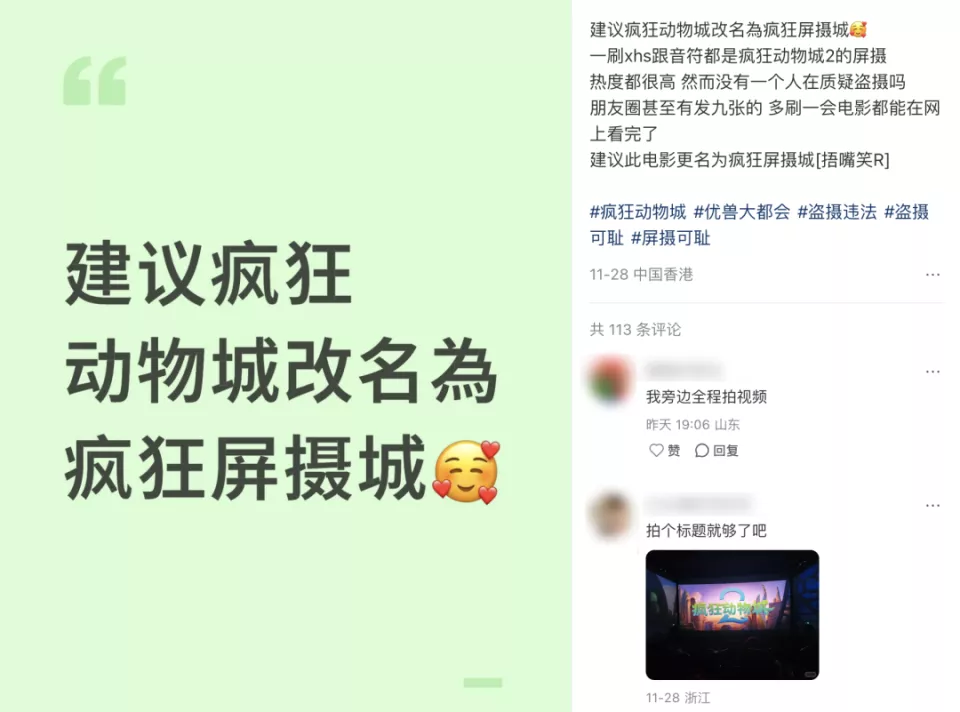Open more options for the post dated 11-28

pos(932,275)
